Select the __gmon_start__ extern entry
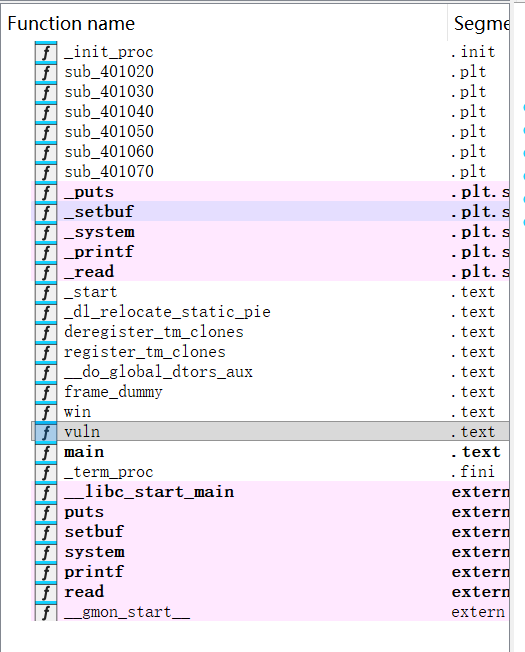Viewport: 525px width, 652px height. click(270, 612)
